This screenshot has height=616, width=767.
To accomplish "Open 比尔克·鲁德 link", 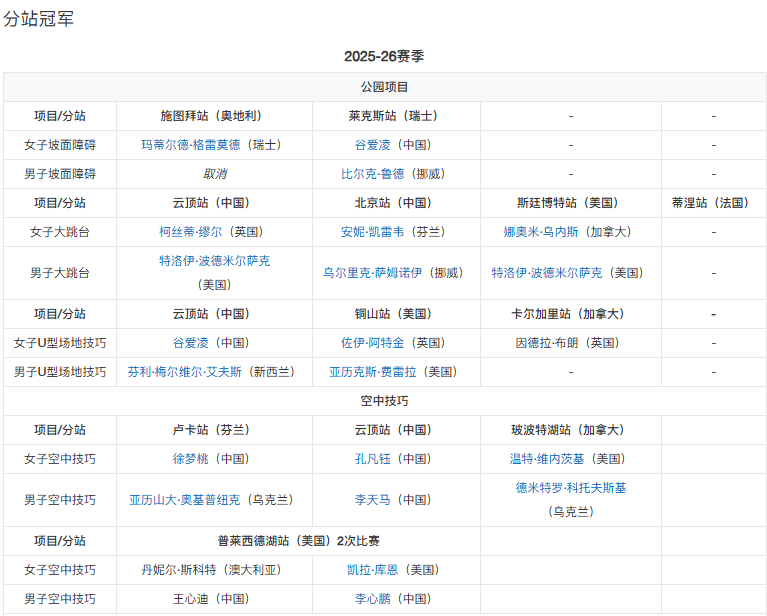I will tap(373, 174).
